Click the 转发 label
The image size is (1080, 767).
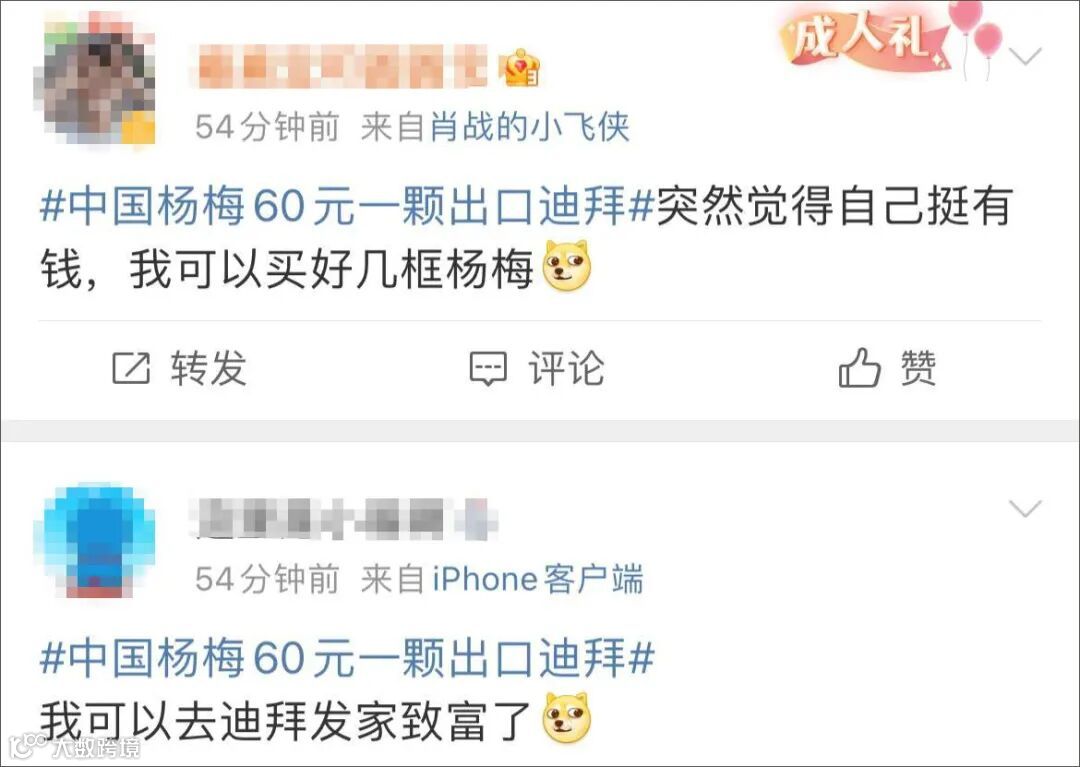[x=209, y=368]
